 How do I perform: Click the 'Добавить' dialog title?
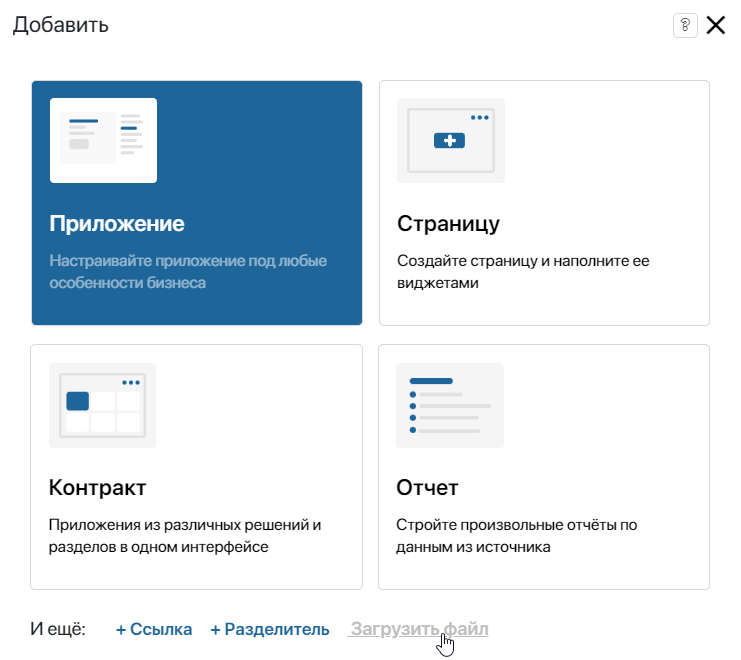click(x=60, y=25)
